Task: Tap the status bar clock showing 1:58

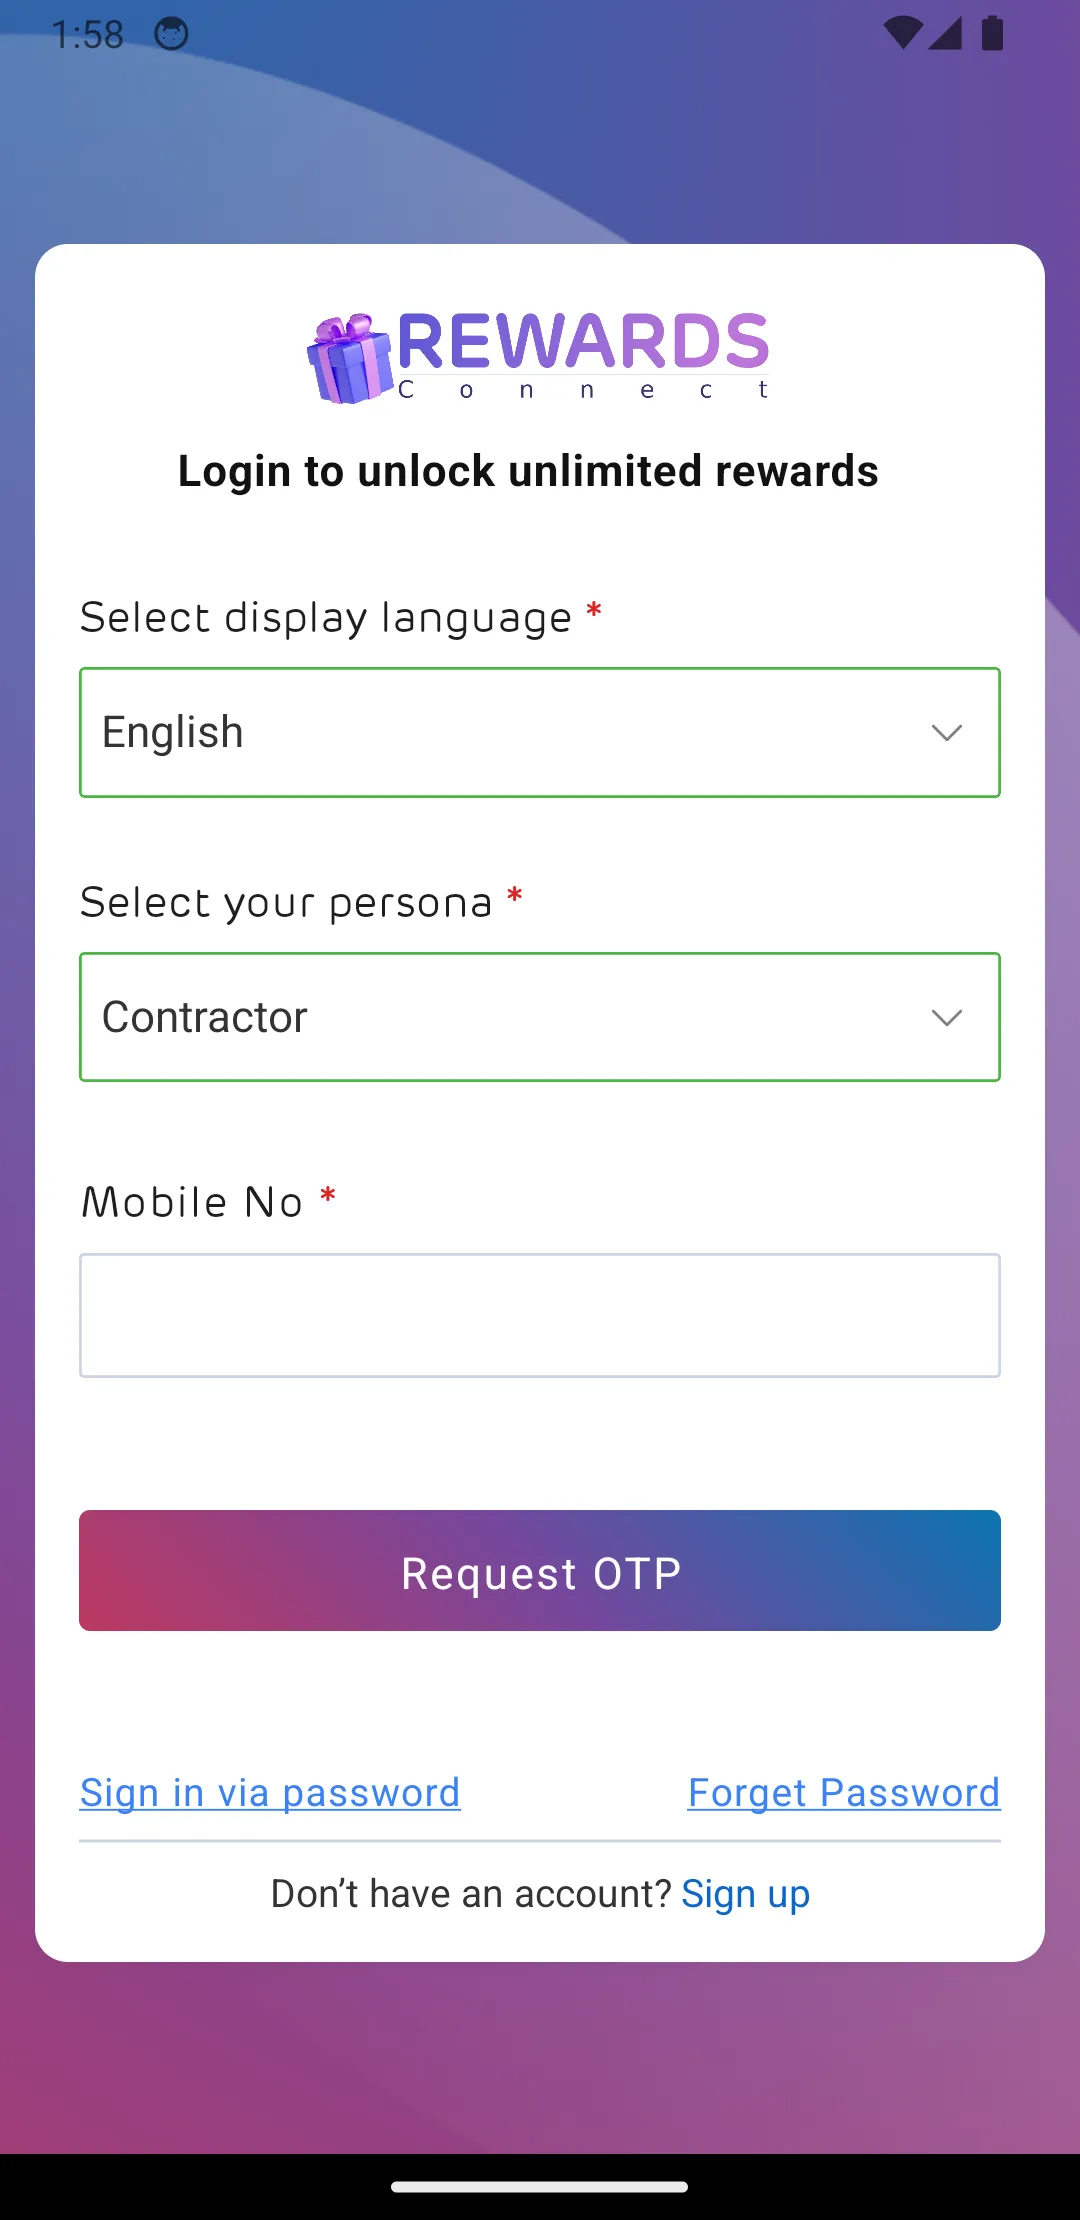Action: coord(88,35)
